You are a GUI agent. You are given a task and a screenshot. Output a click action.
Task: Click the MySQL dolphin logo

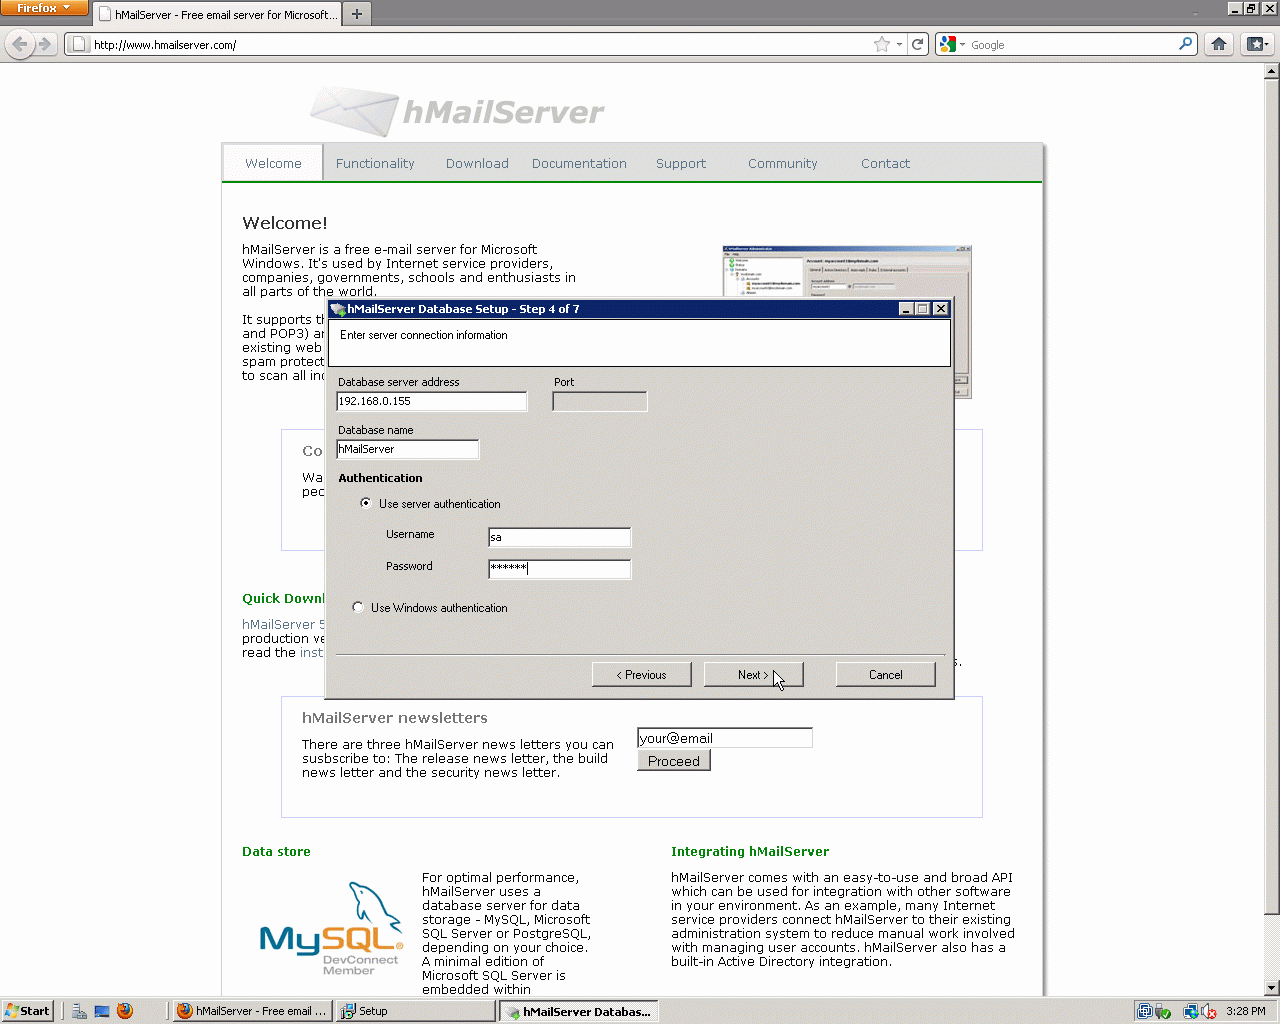[331, 928]
